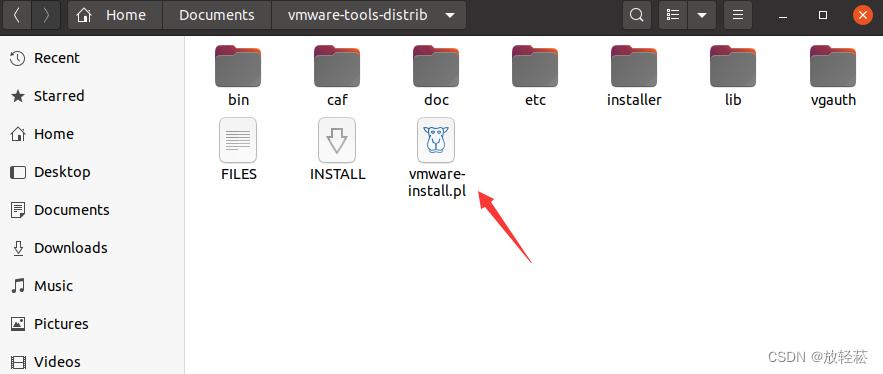
Task: Open the vmware-tools-distrib path dropdown
Action: tap(450, 15)
